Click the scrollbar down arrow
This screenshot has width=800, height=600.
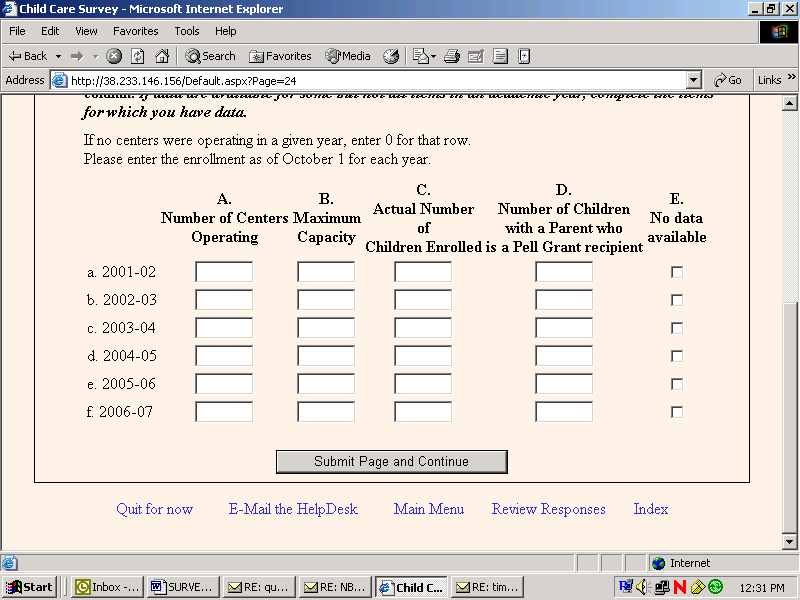pos(790,542)
